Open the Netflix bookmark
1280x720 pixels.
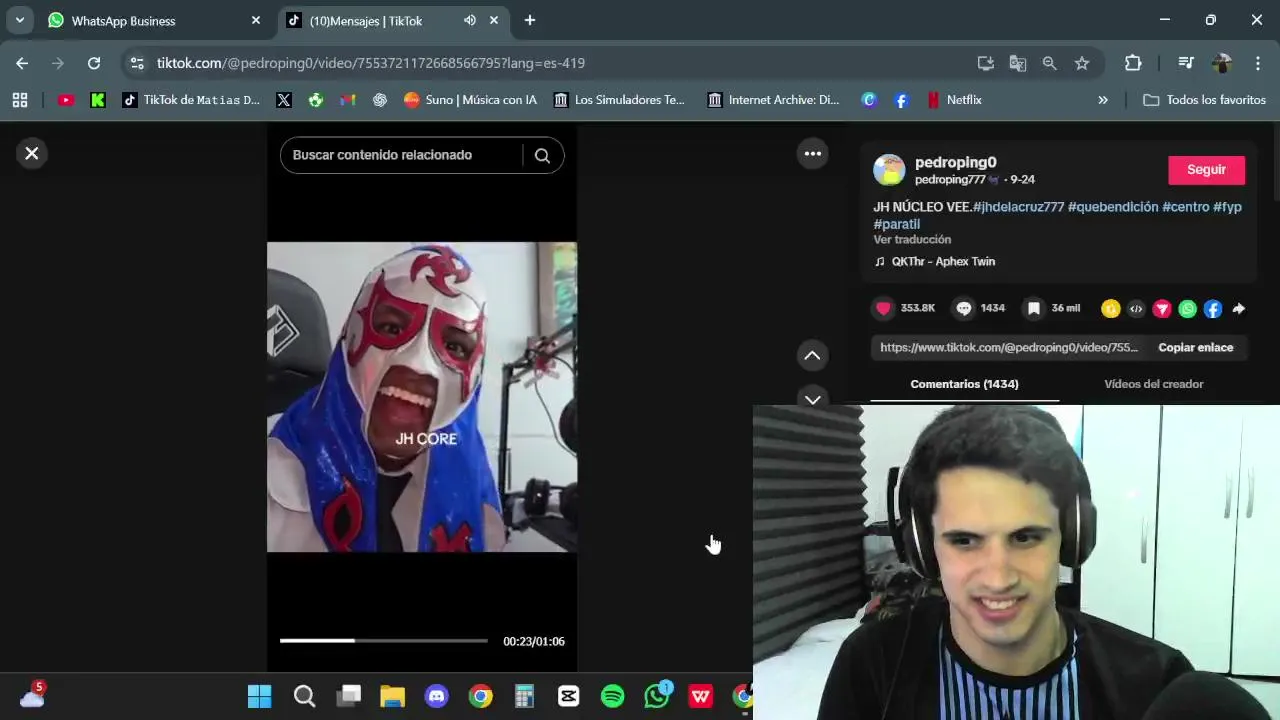pos(954,100)
